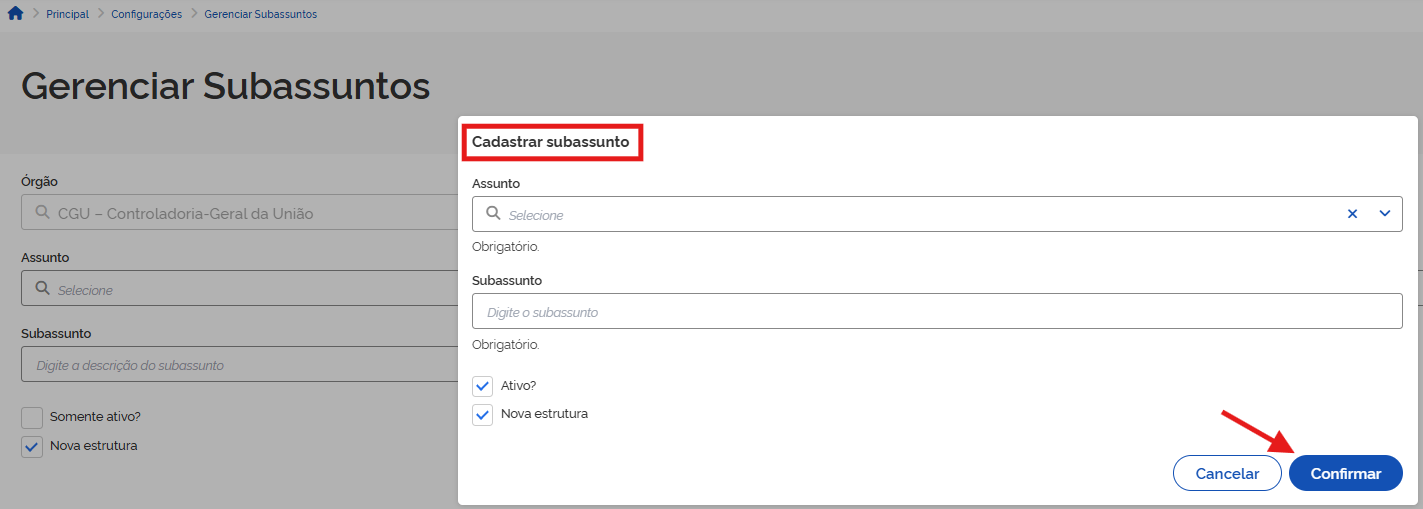Click the 'Digite a descrição do subassunto' input
The height and width of the screenshot is (509, 1423).
point(240,365)
